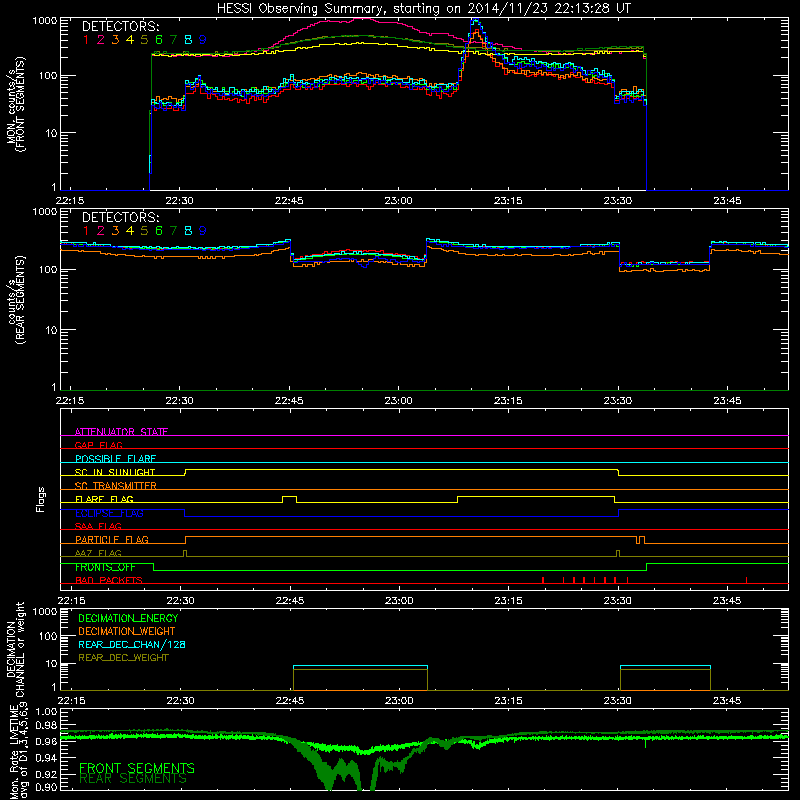Click the POSSIBLE_FLARE flag label
The image size is (800, 800).
(x=115, y=459)
